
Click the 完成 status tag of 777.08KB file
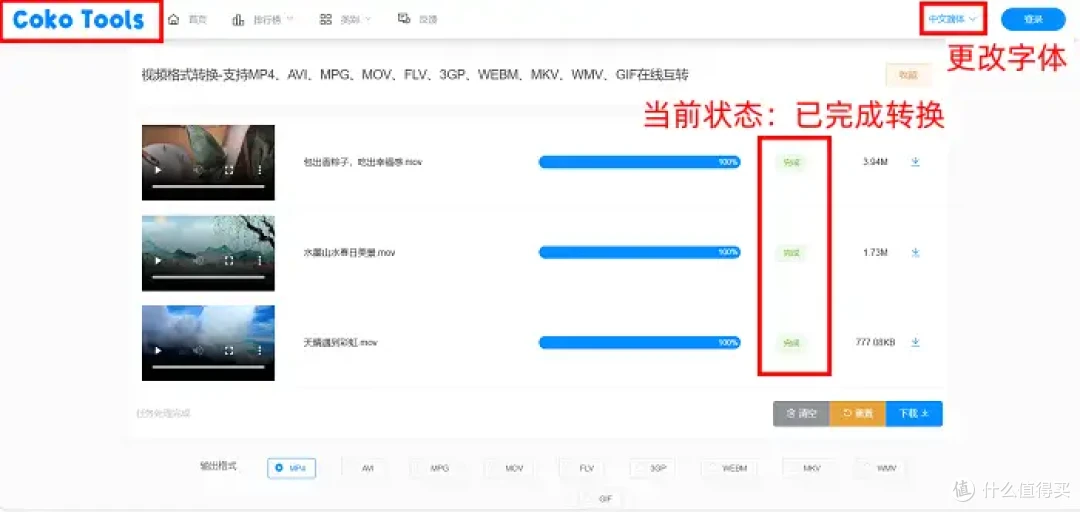pos(791,342)
